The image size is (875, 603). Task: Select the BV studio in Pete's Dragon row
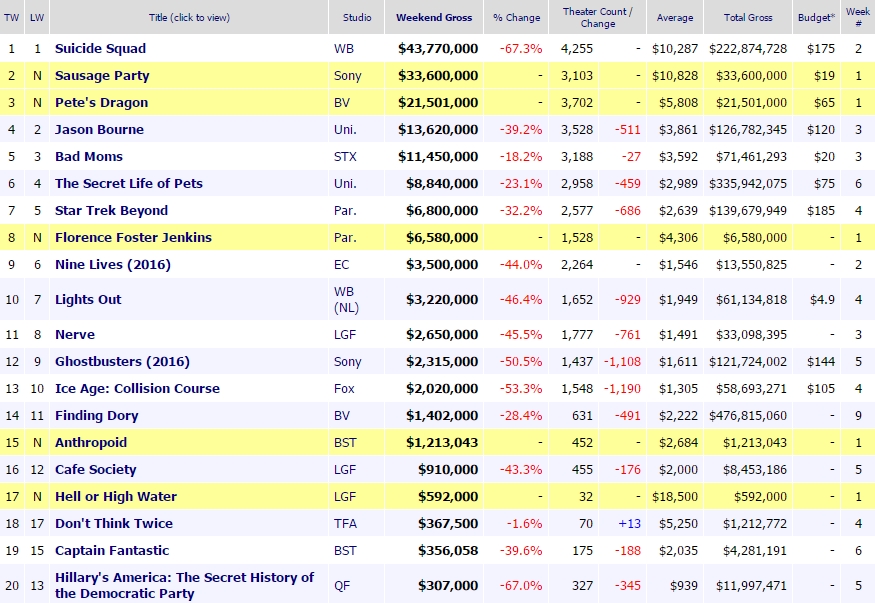click(342, 103)
